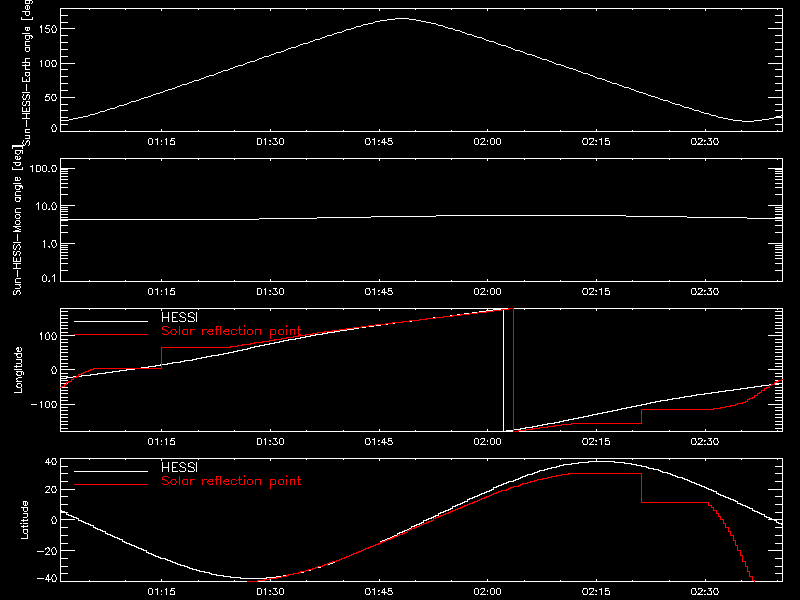The height and width of the screenshot is (600, 800).
Task: Choose 02:00 label below Longitude plot
Action: coord(487,442)
